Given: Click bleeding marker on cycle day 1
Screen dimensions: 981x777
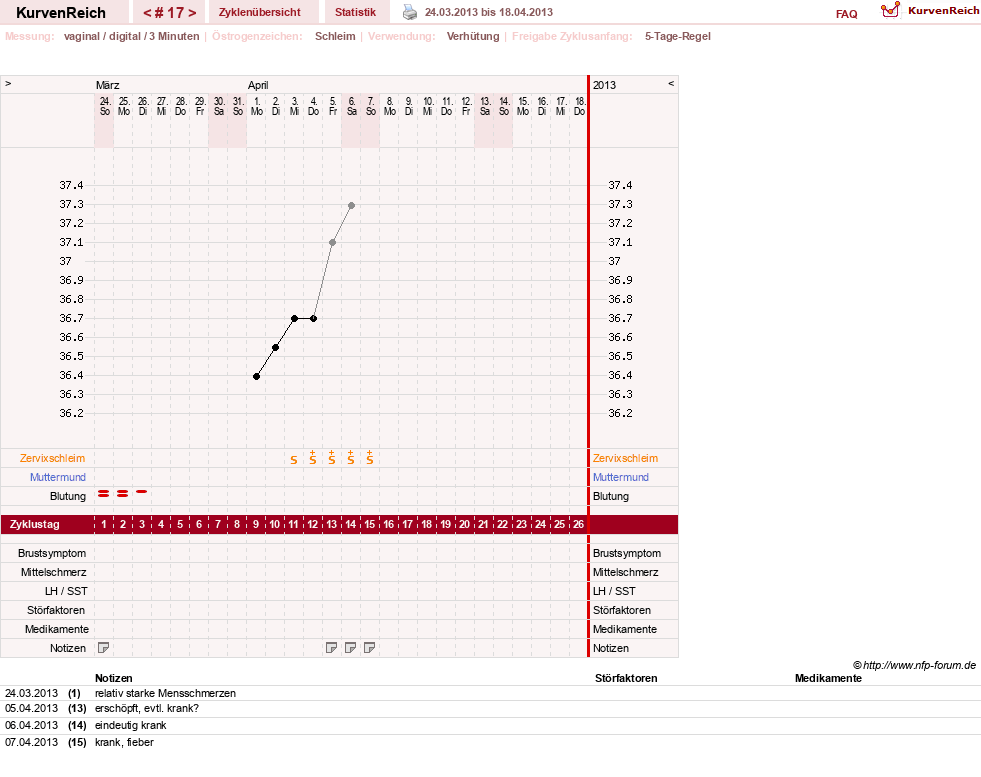Looking at the screenshot, I should (104, 494).
